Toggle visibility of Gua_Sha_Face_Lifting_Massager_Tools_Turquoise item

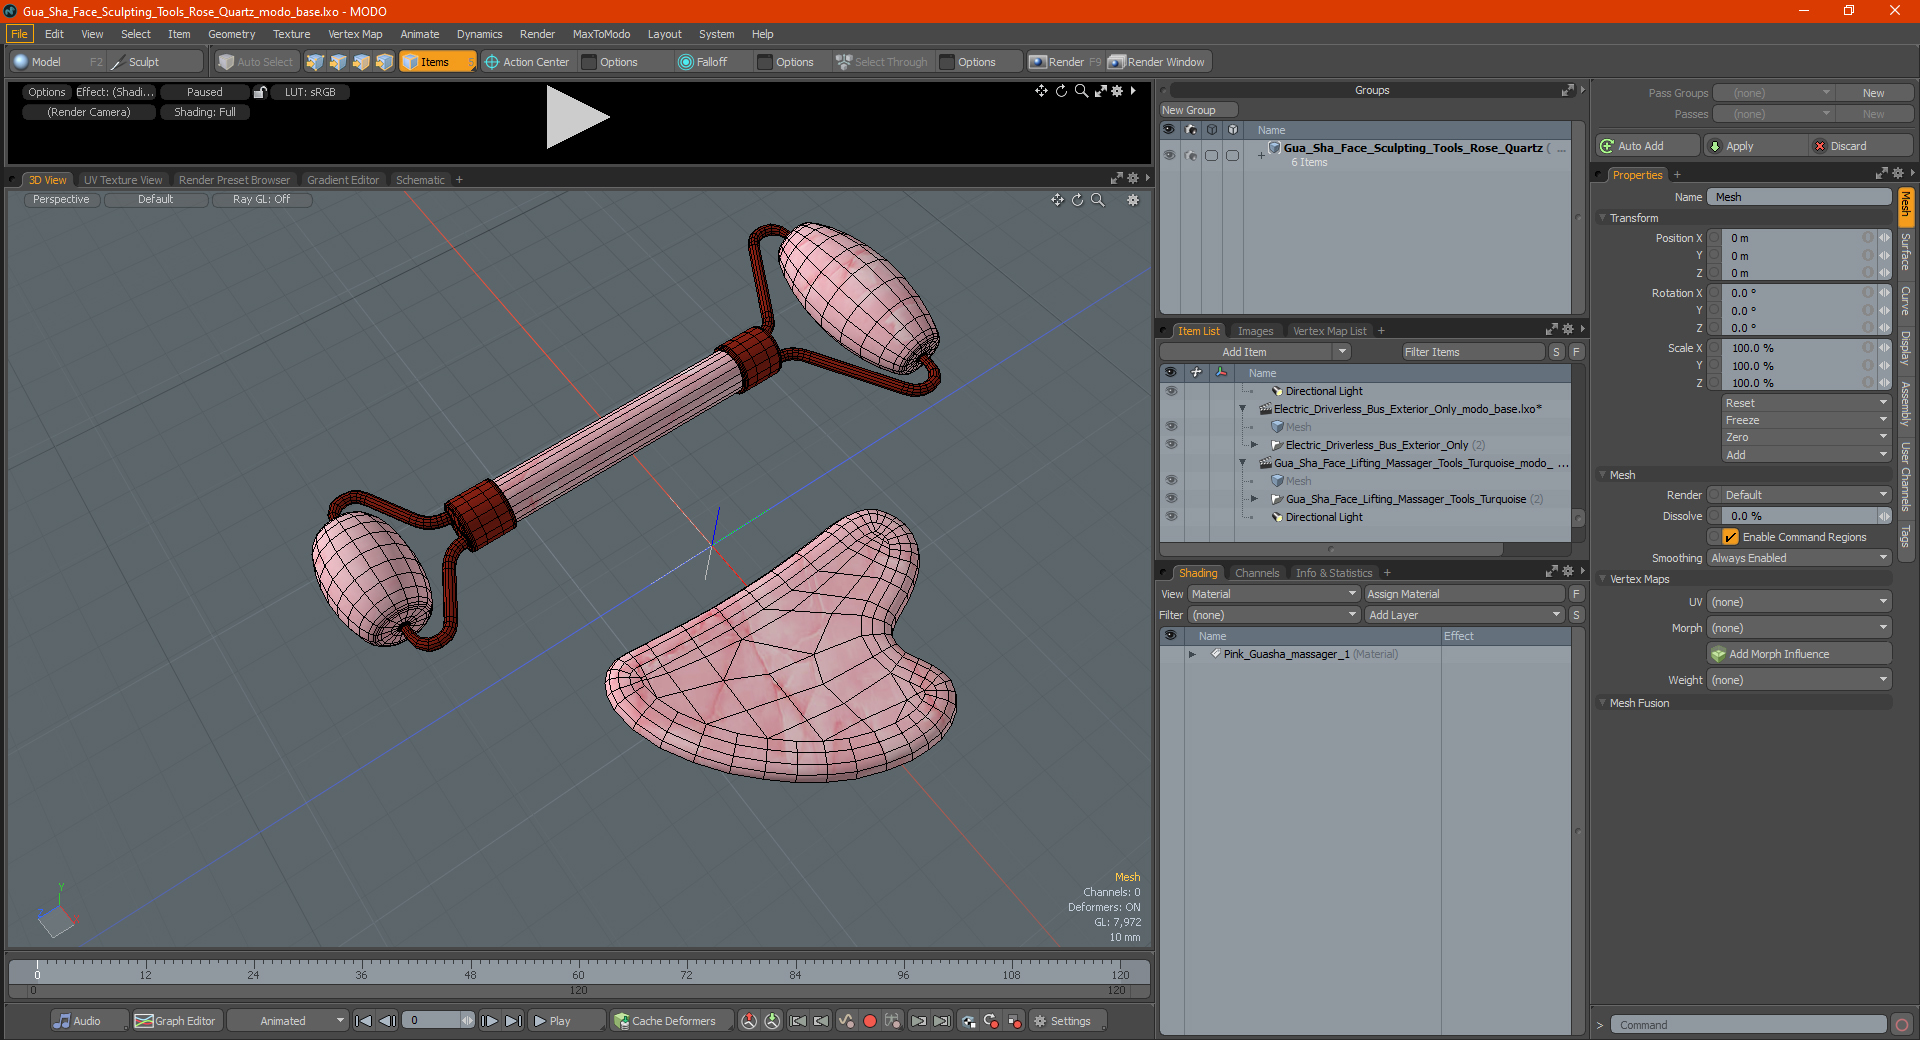click(1171, 499)
